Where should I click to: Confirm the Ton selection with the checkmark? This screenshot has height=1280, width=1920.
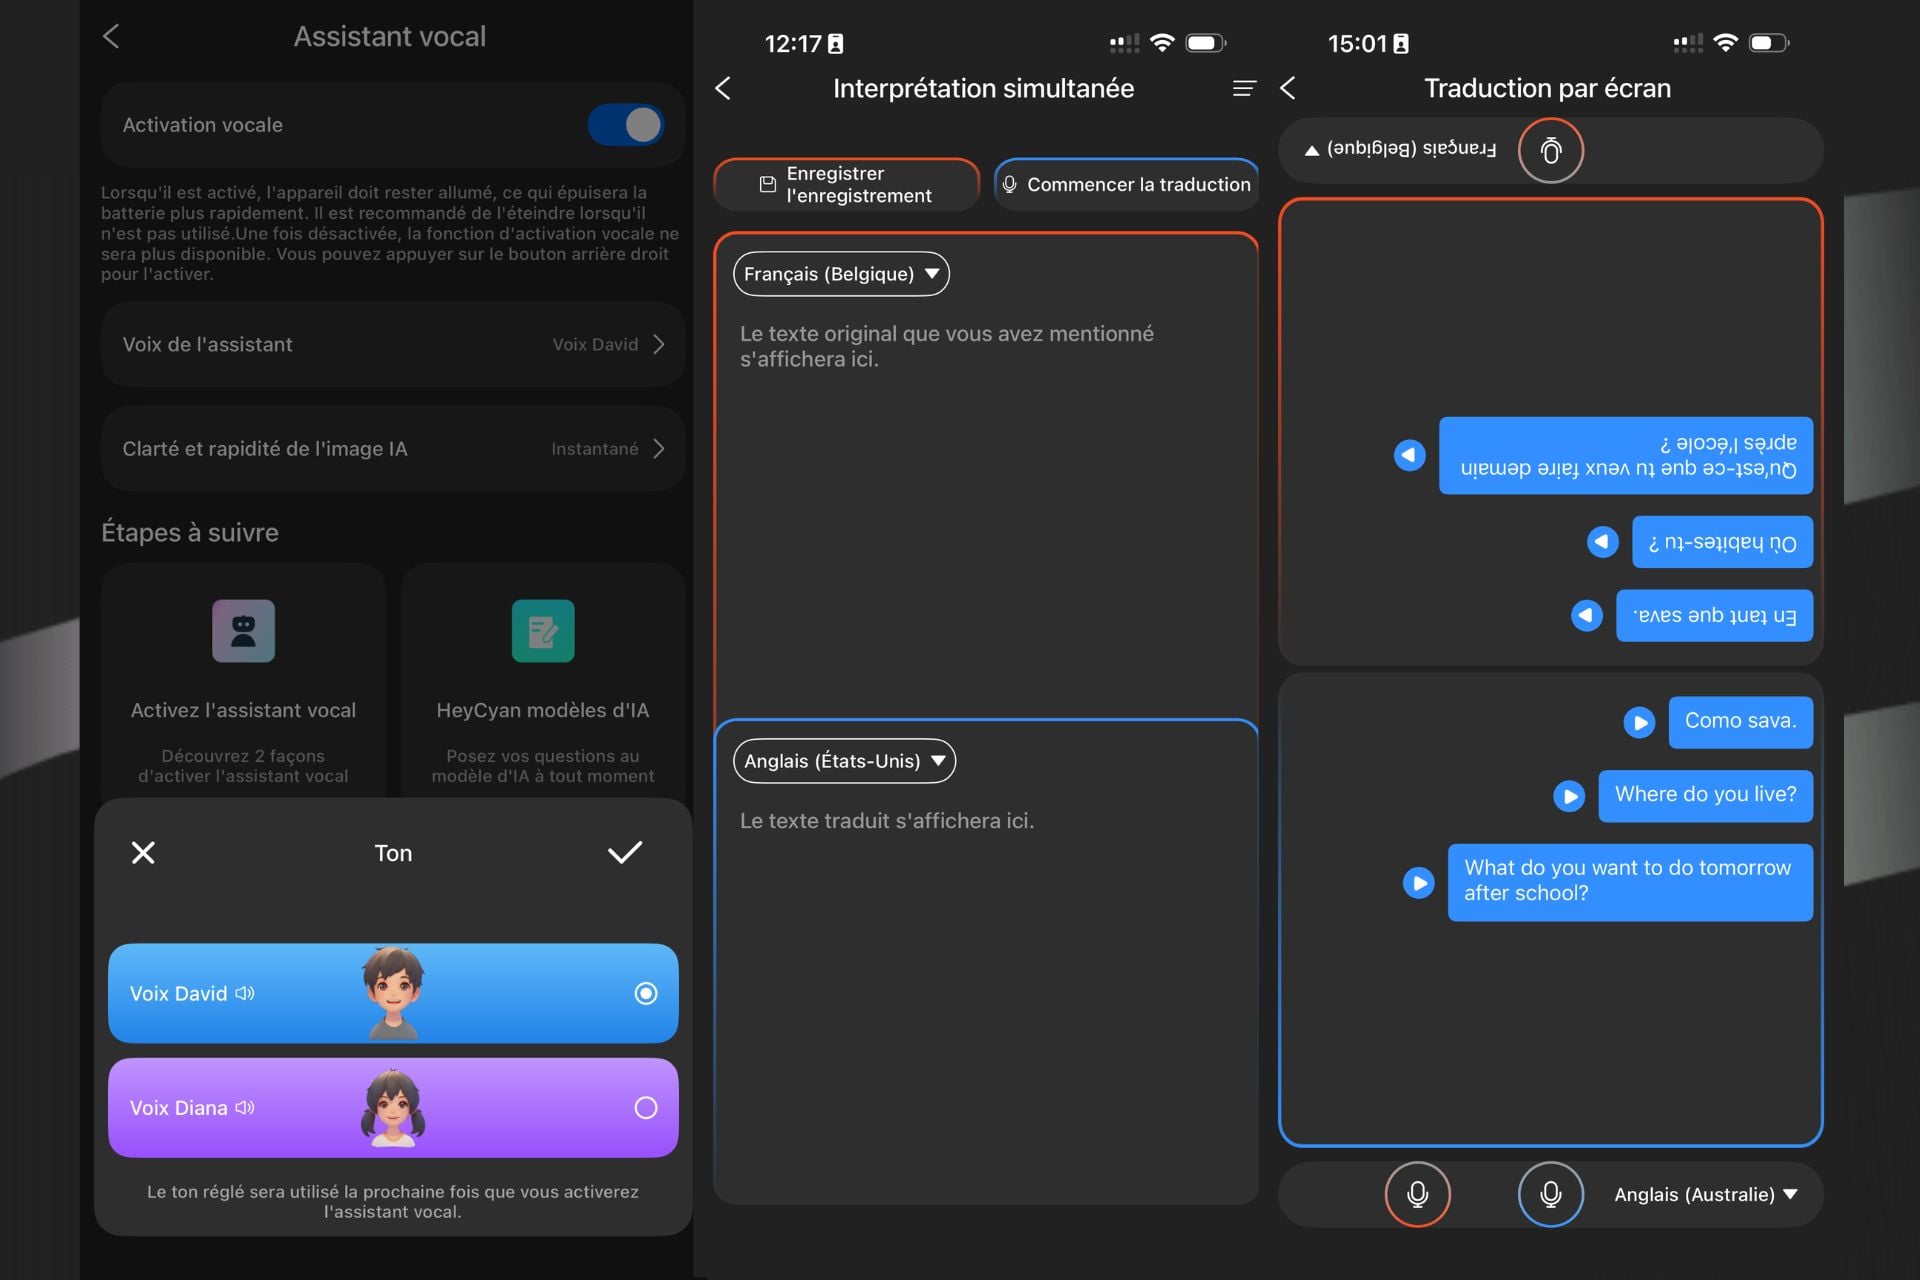(625, 852)
